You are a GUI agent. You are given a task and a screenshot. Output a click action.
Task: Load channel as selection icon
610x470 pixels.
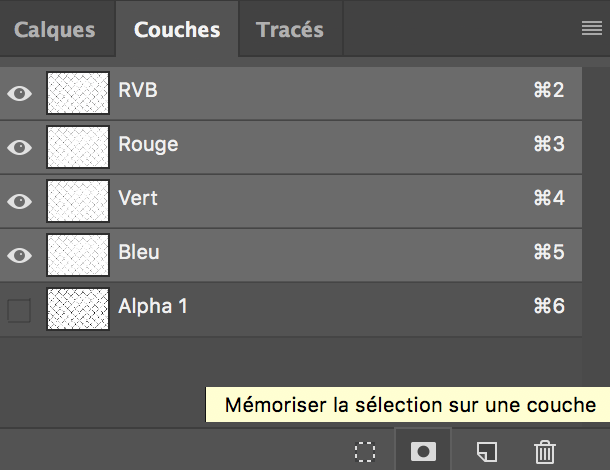tap(366, 451)
